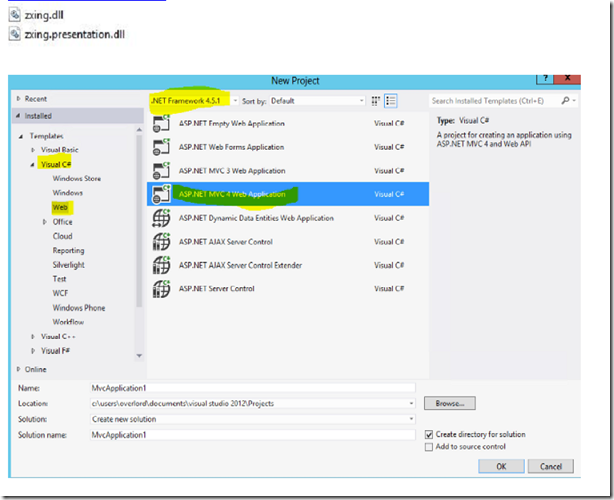Click the search magnifier icon
Screen dimensions: 614x500
click(565, 101)
